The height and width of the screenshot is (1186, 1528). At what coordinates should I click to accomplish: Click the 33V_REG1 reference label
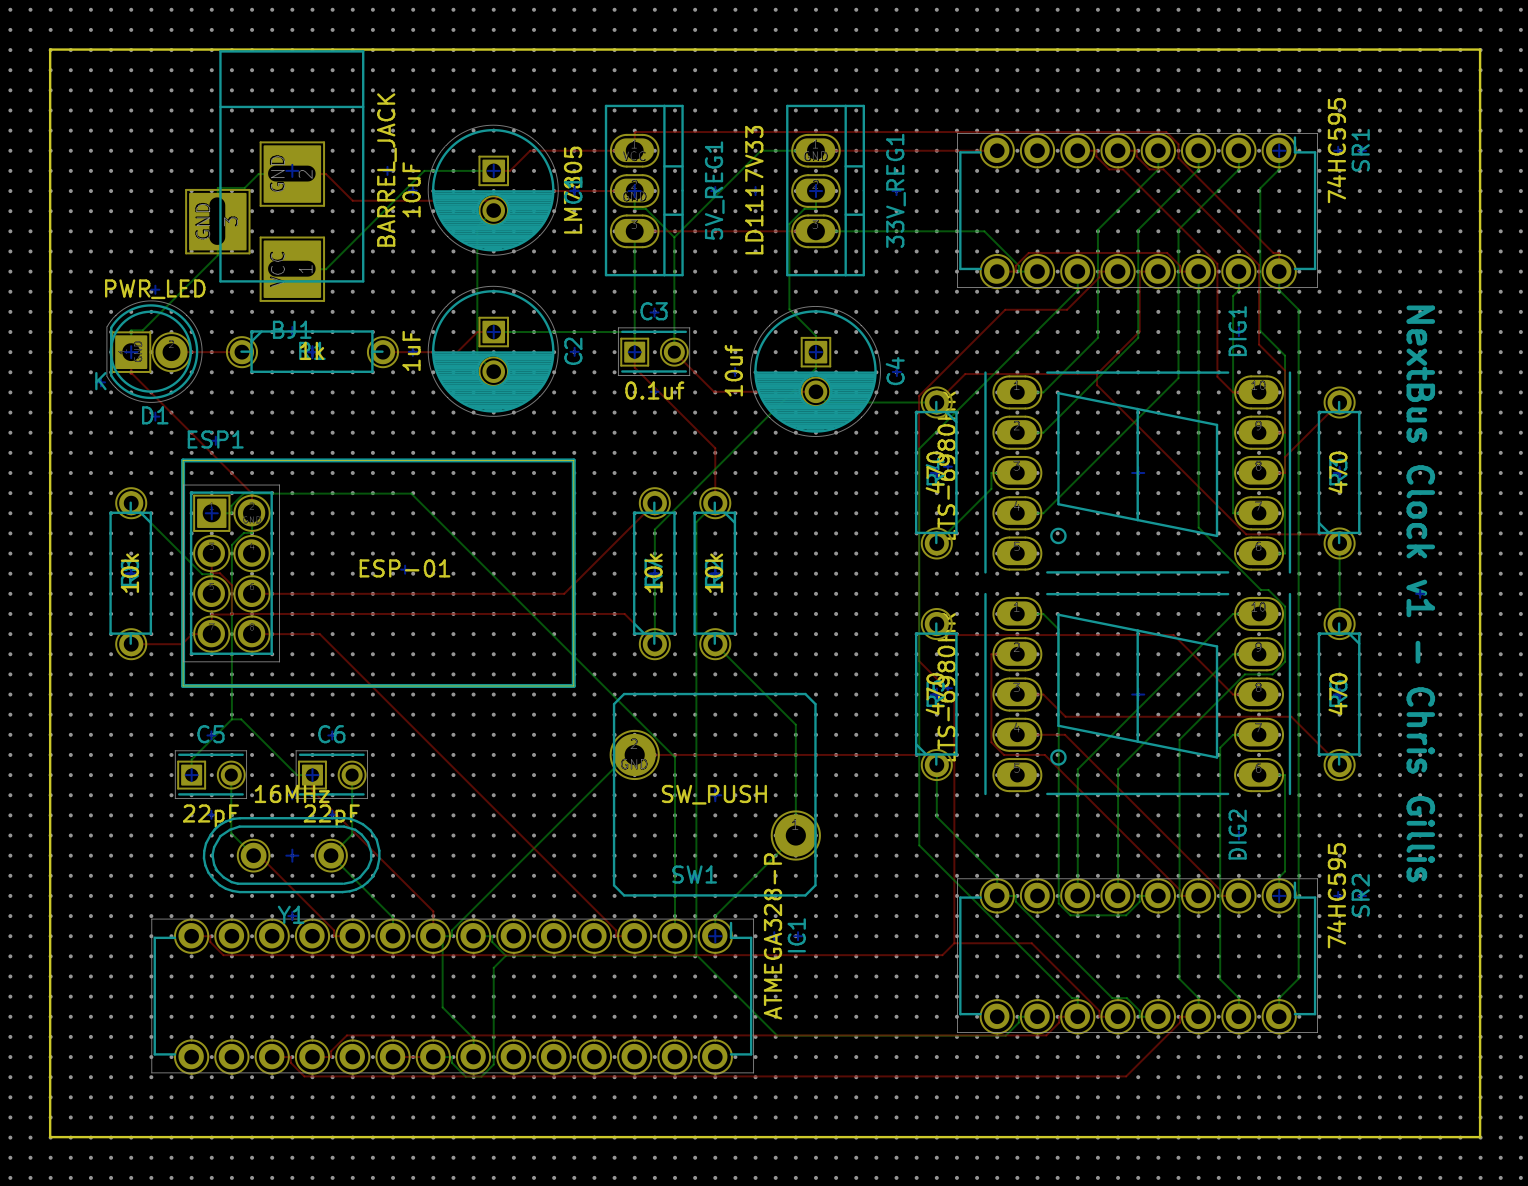tap(895, 191)
